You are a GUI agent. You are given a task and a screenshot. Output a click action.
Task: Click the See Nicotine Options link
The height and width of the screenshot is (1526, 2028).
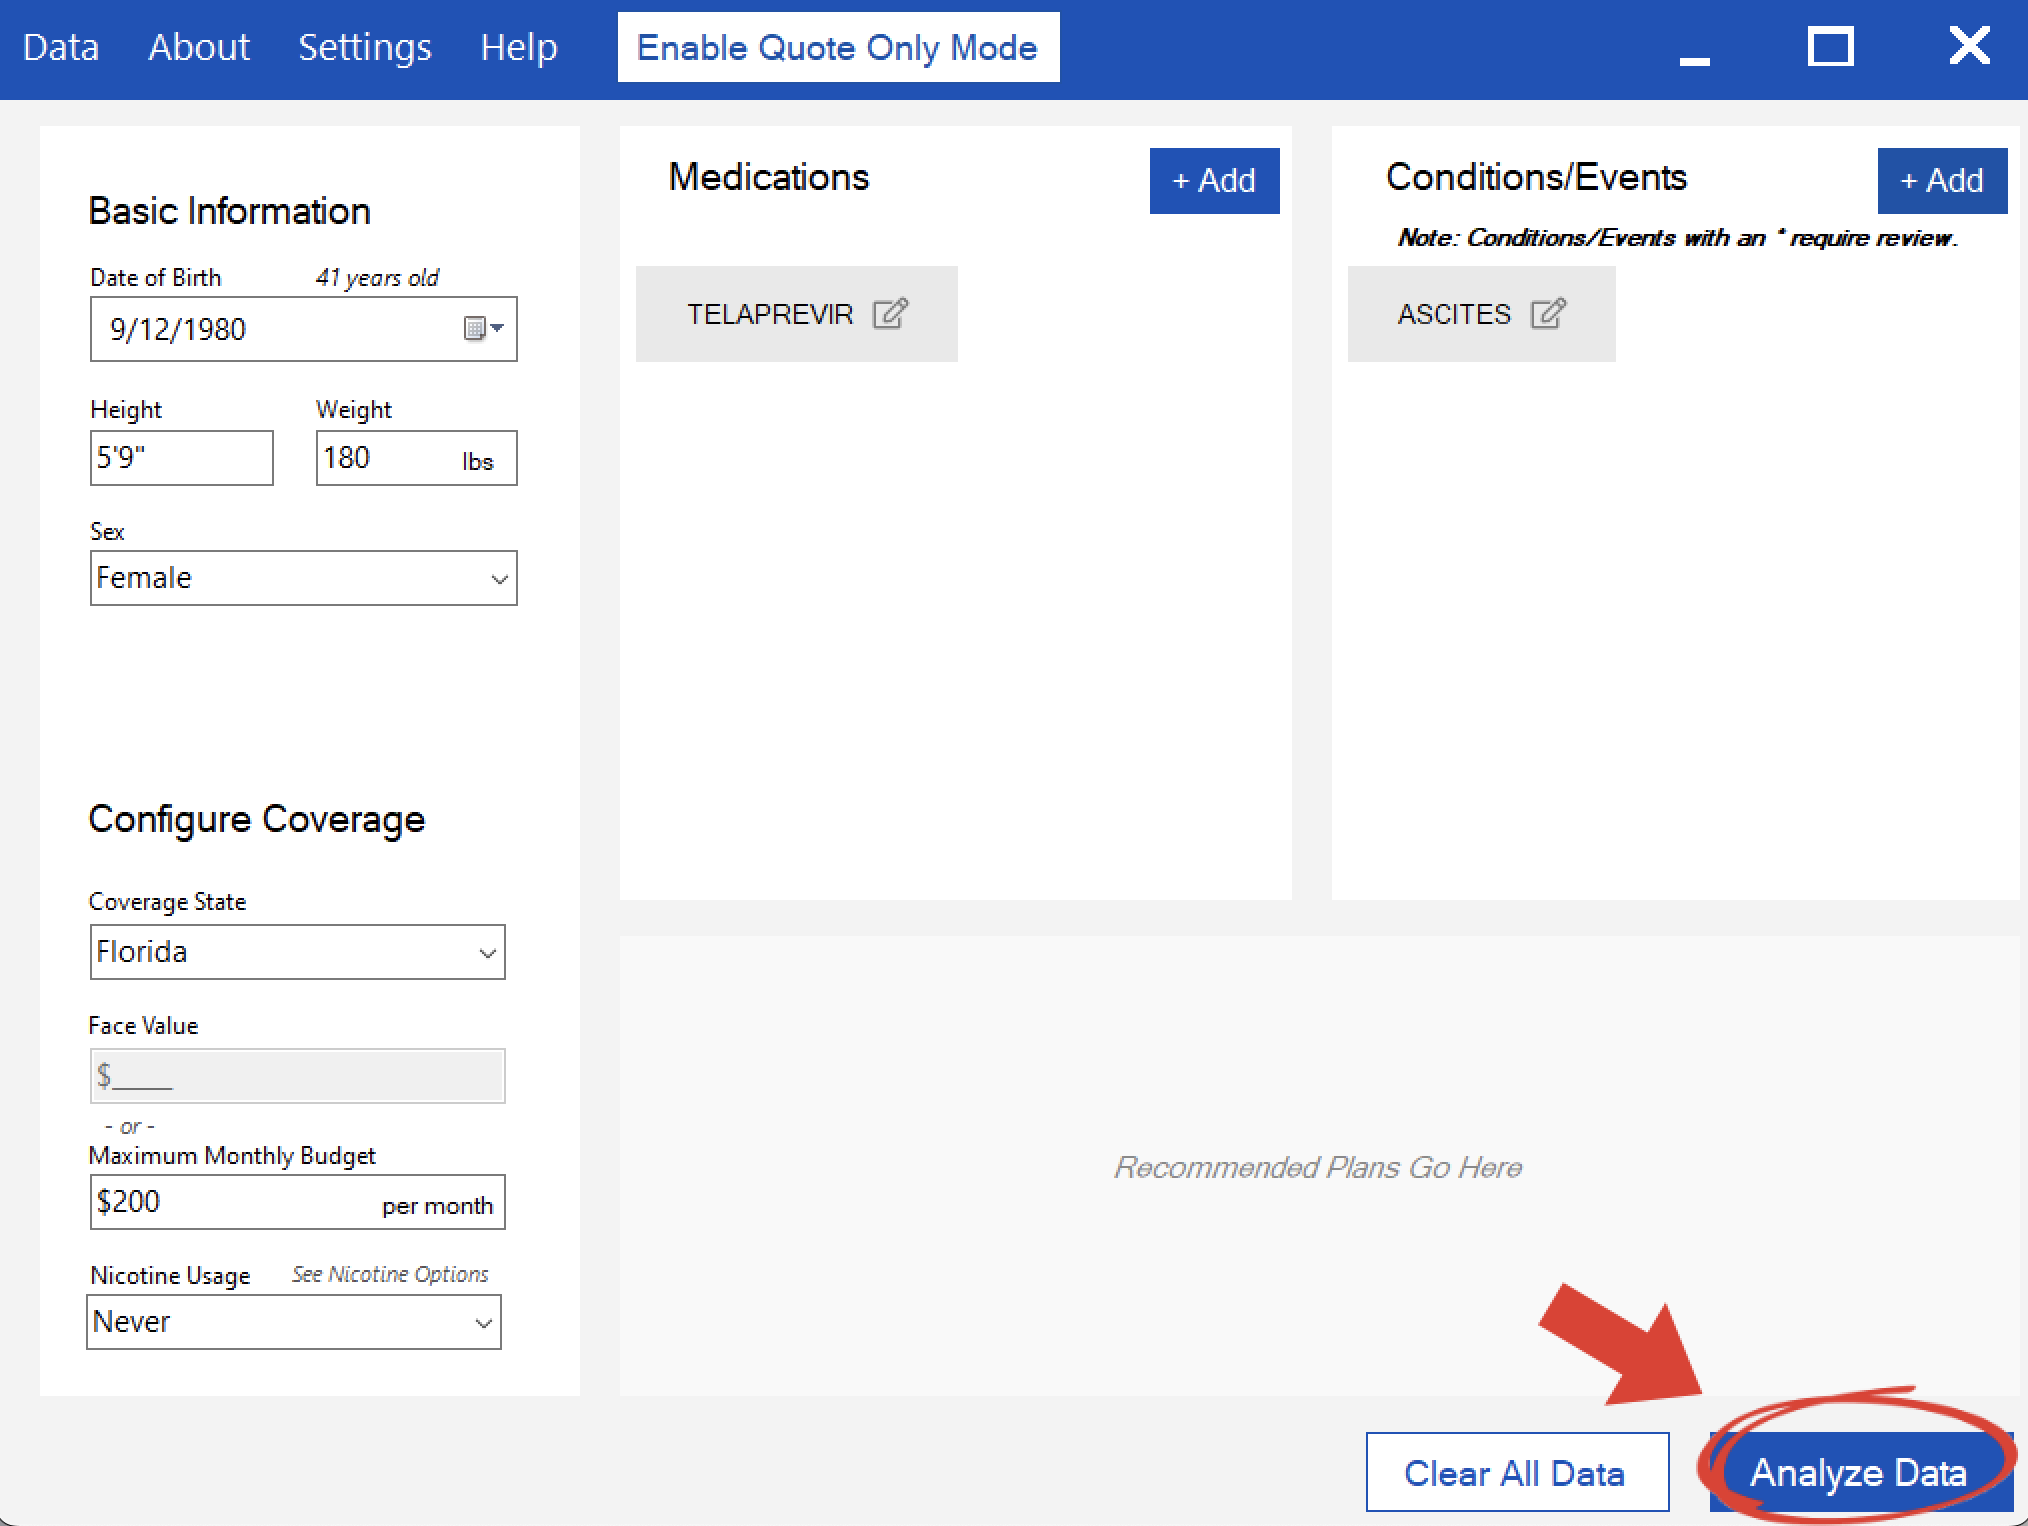[x=390, y=1274]
